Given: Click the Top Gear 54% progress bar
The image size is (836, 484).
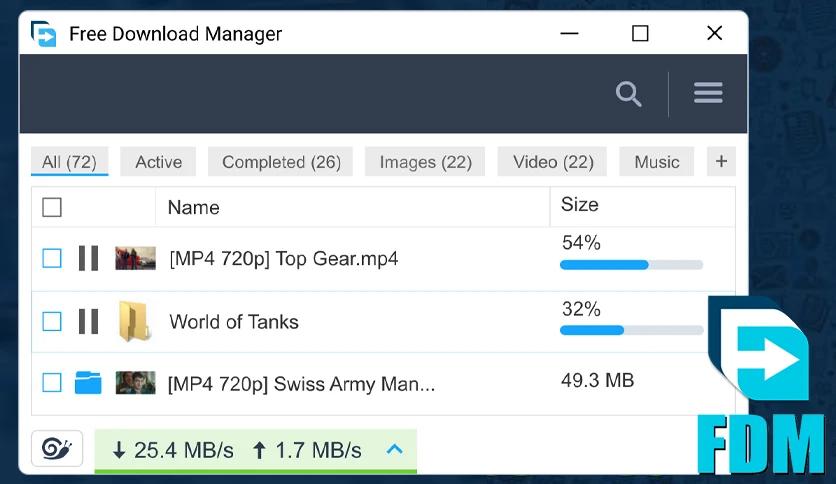Looking at the screenshot, I should click(x=631, y=265).
